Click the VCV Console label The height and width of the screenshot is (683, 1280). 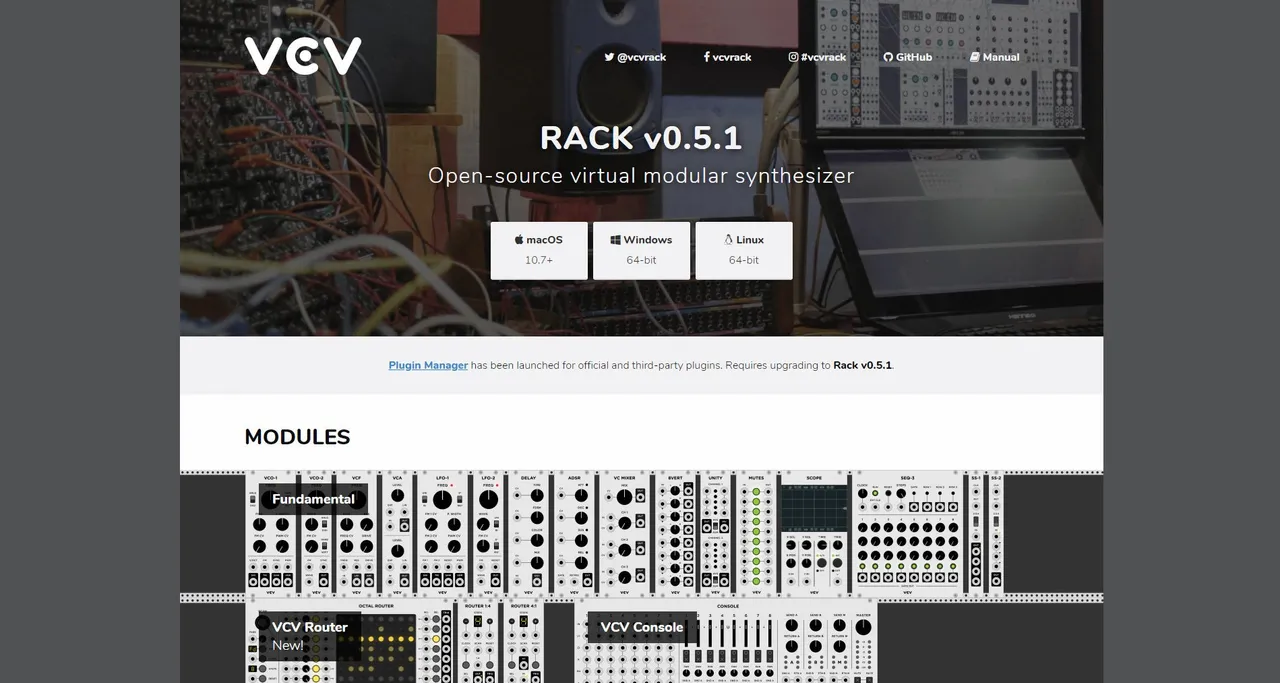tap(642, 627)
